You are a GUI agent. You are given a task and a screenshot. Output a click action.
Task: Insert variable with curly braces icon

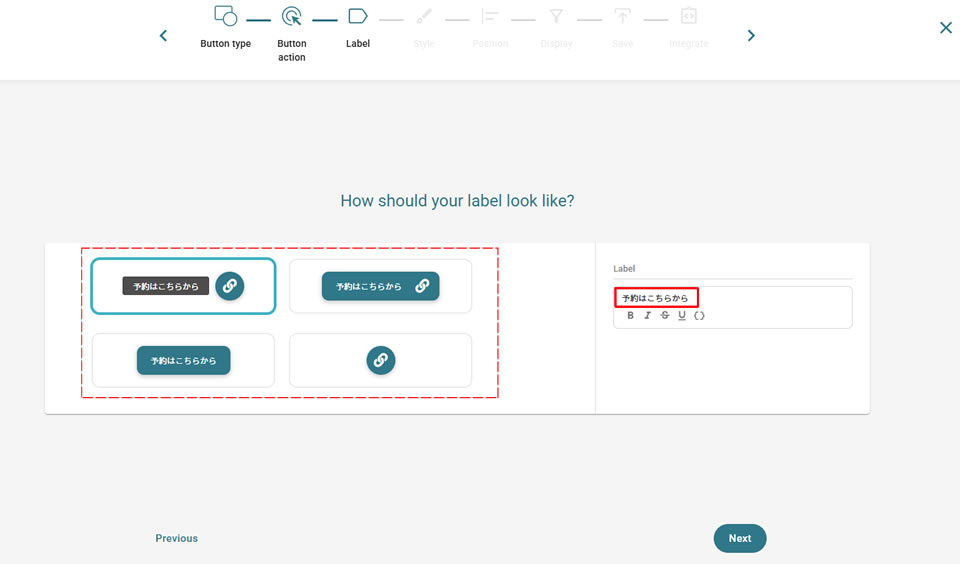point(699,315)
